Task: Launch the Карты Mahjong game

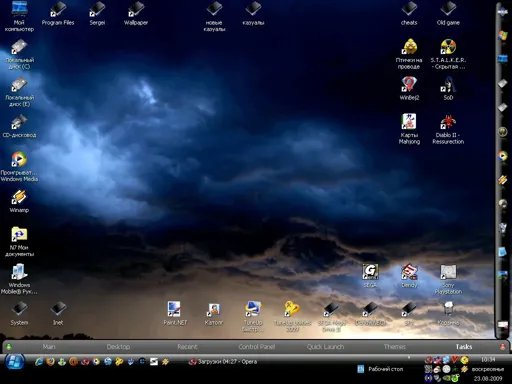Action: (x=409, y=129)
